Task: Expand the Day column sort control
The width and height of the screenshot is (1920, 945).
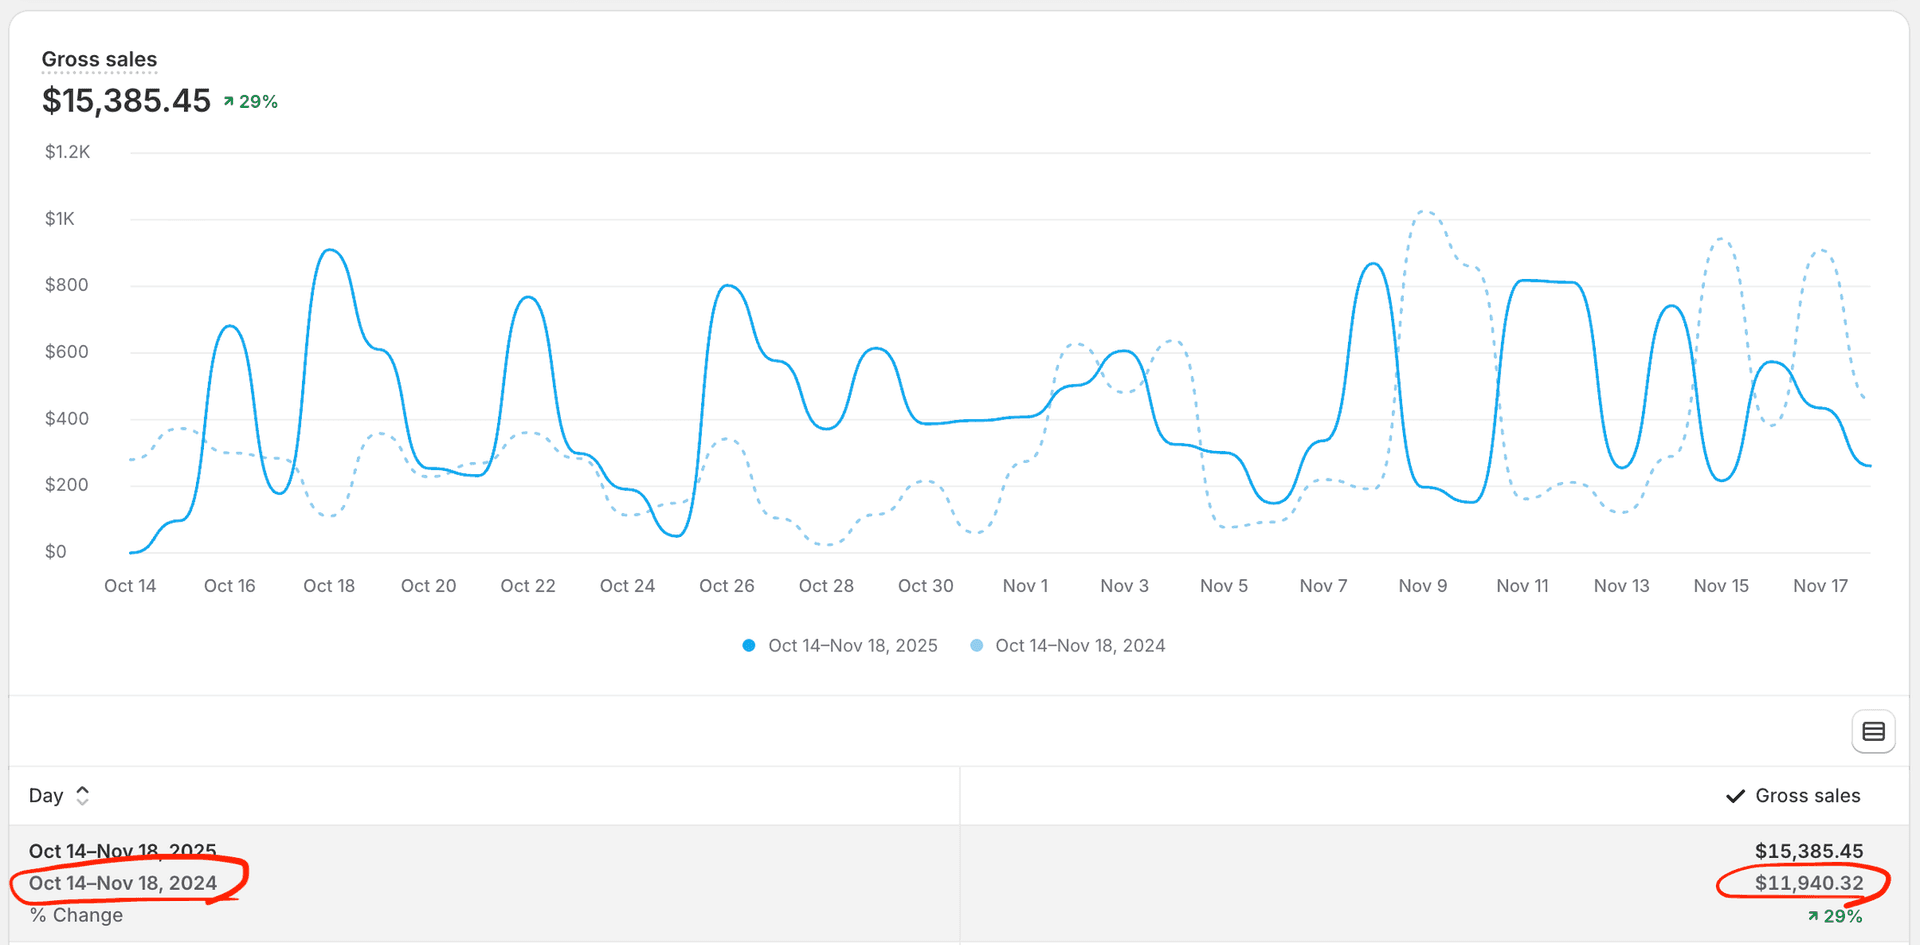Action: pyautogui.click(x=83, y=795)
